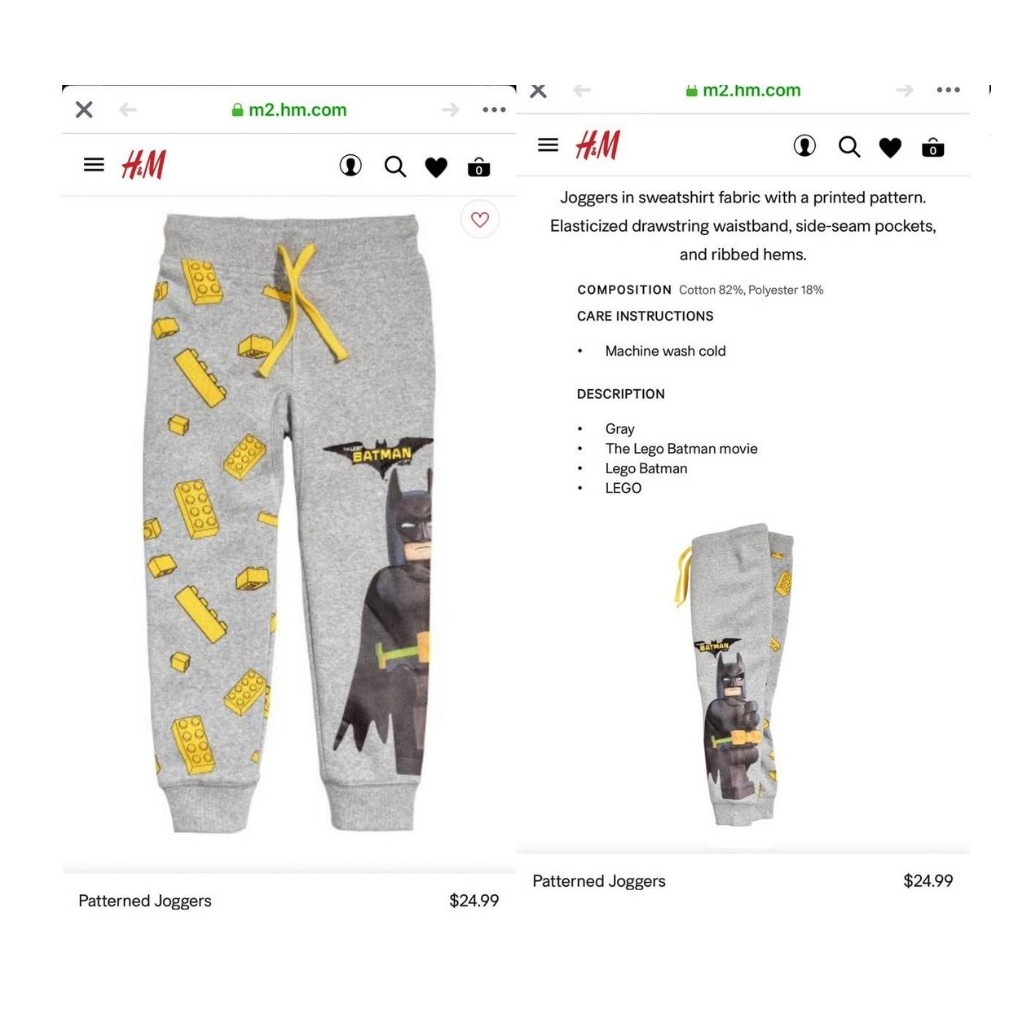Image resolution: width=1024 pixels, height=1024 pixels.
Task: Open browser more options dots on left
Action: pyautogui.click(x=494, y=110)
